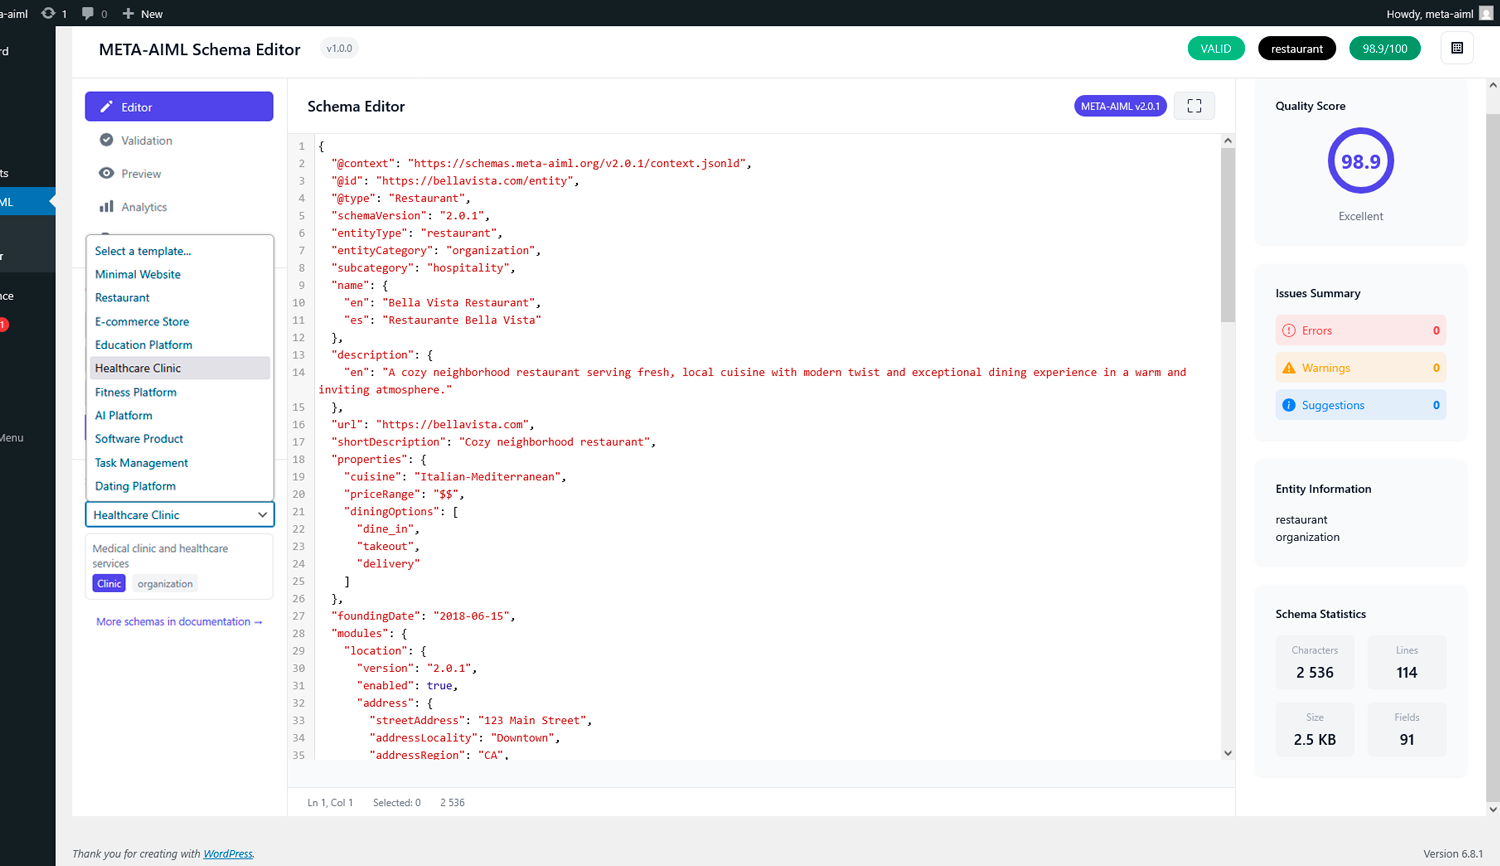
Task: Select the Healthcare Clinic option in list
Action: (x=180, y=368)
